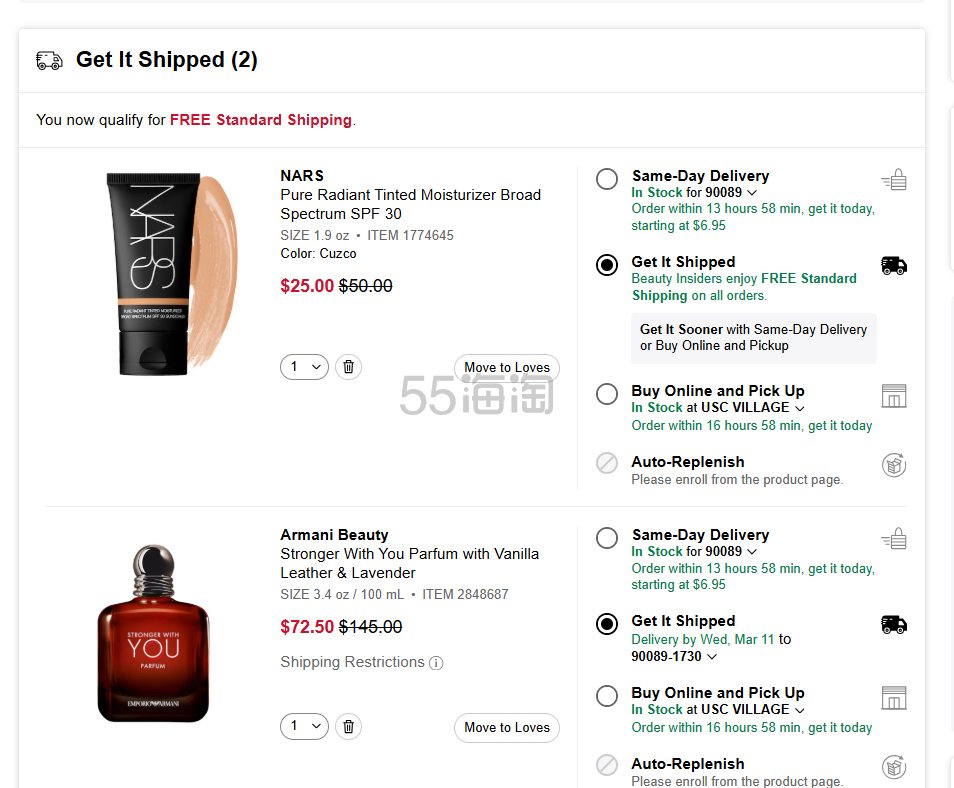Expand the USC VILLAGE store selector for NARS

point(799,408)
